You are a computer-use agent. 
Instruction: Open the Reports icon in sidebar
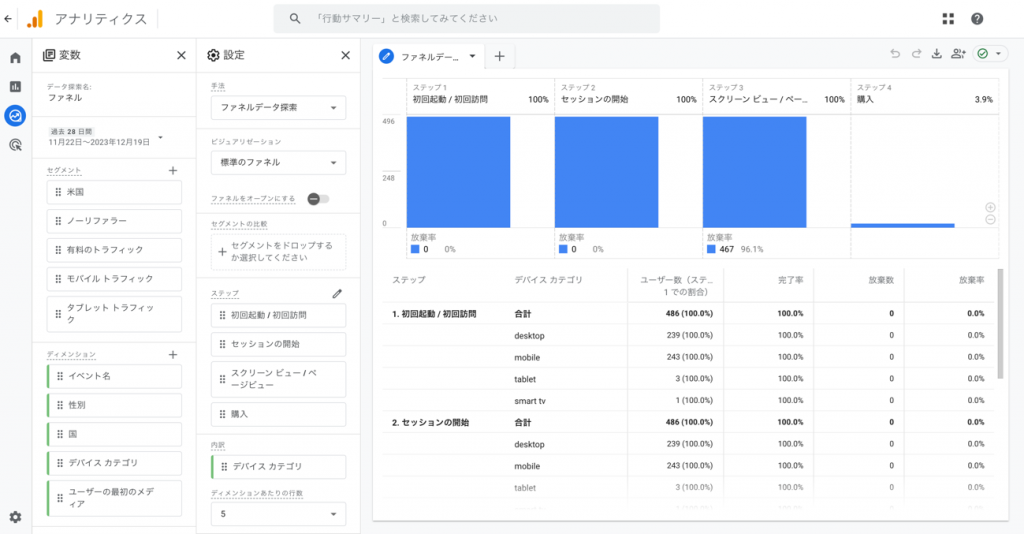point(15,87)
